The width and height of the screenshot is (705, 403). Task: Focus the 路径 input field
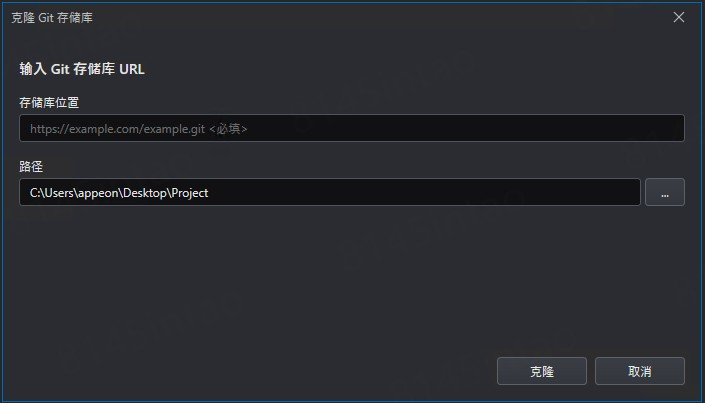coord(330,192)
